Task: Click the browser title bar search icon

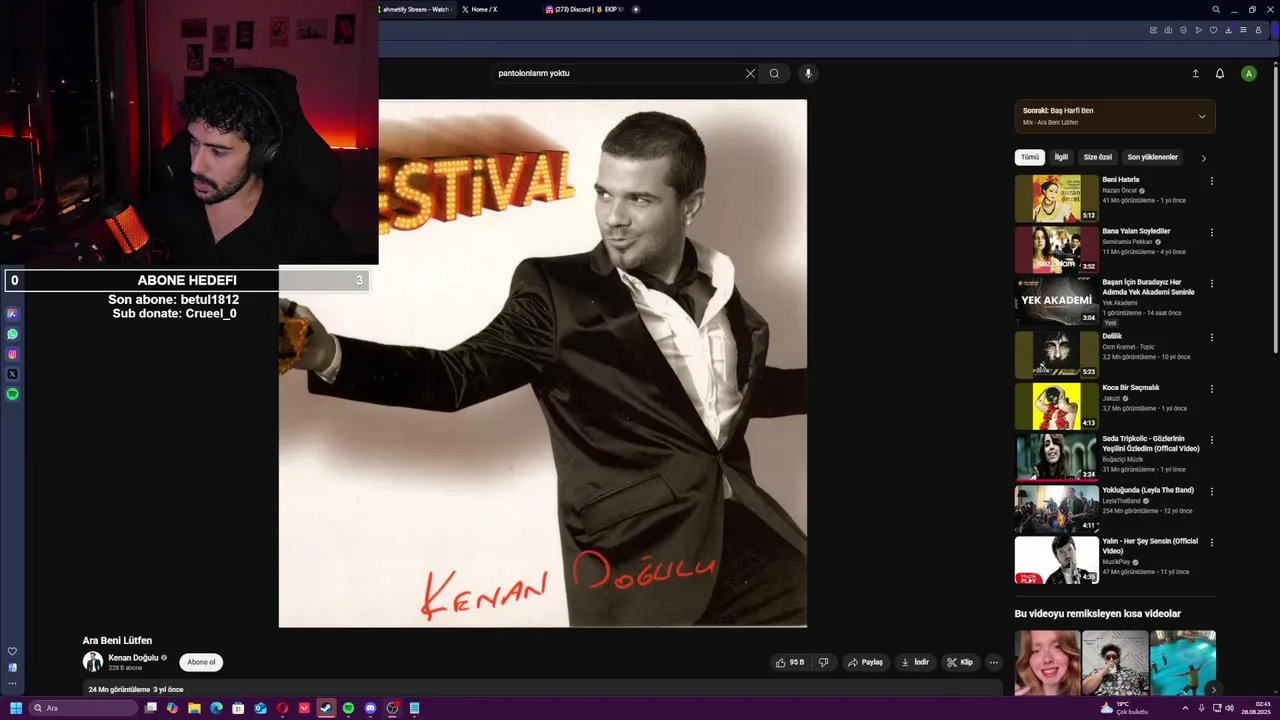Action: [1216, 9]
